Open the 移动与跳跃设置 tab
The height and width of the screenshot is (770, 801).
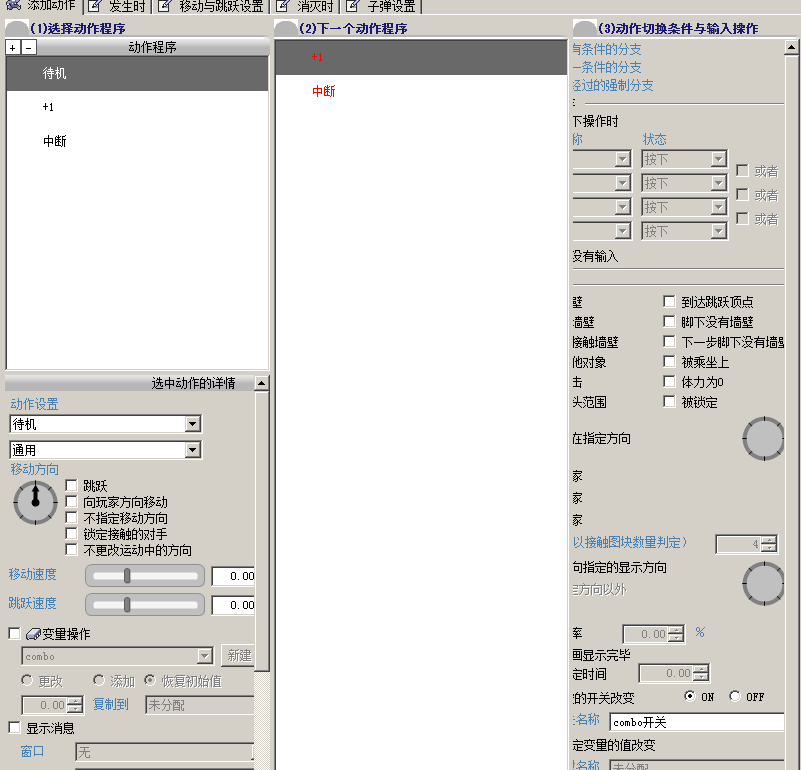pos(211,6)
